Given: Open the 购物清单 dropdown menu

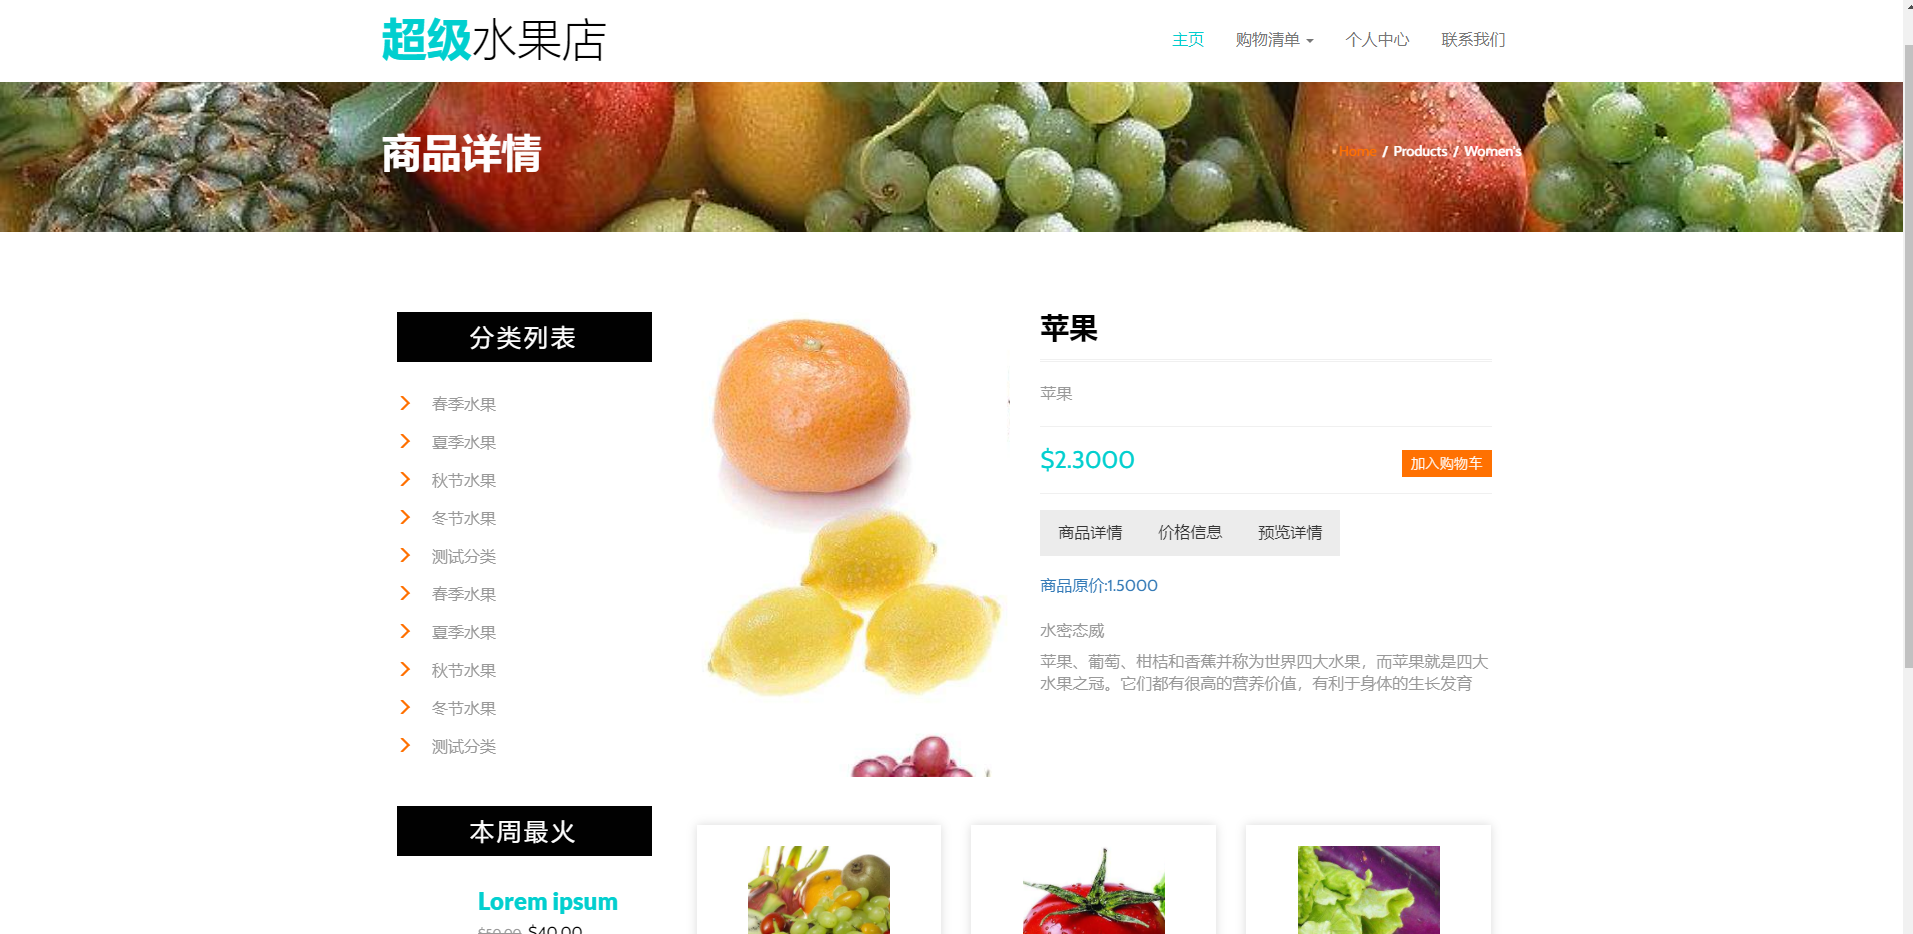Looking at the screenshot, I should [1274, 40].
